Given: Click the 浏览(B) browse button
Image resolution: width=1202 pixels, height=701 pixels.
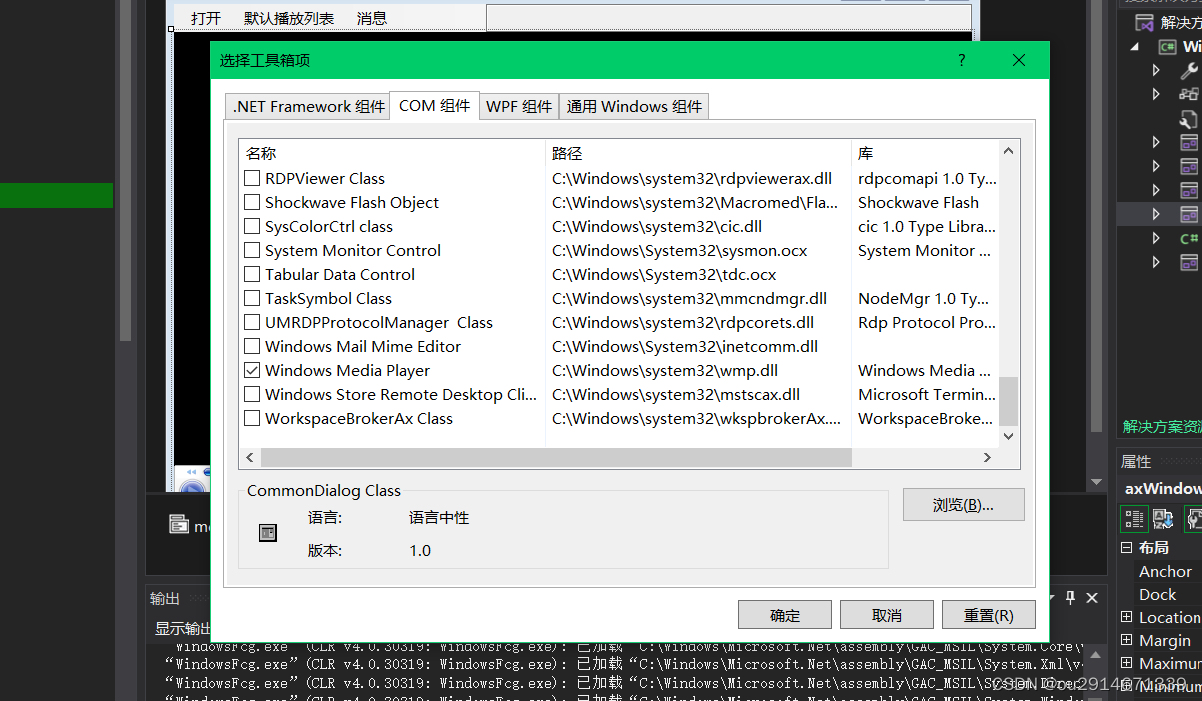Looking at the screenshot, I should click(x=963, y=504).
